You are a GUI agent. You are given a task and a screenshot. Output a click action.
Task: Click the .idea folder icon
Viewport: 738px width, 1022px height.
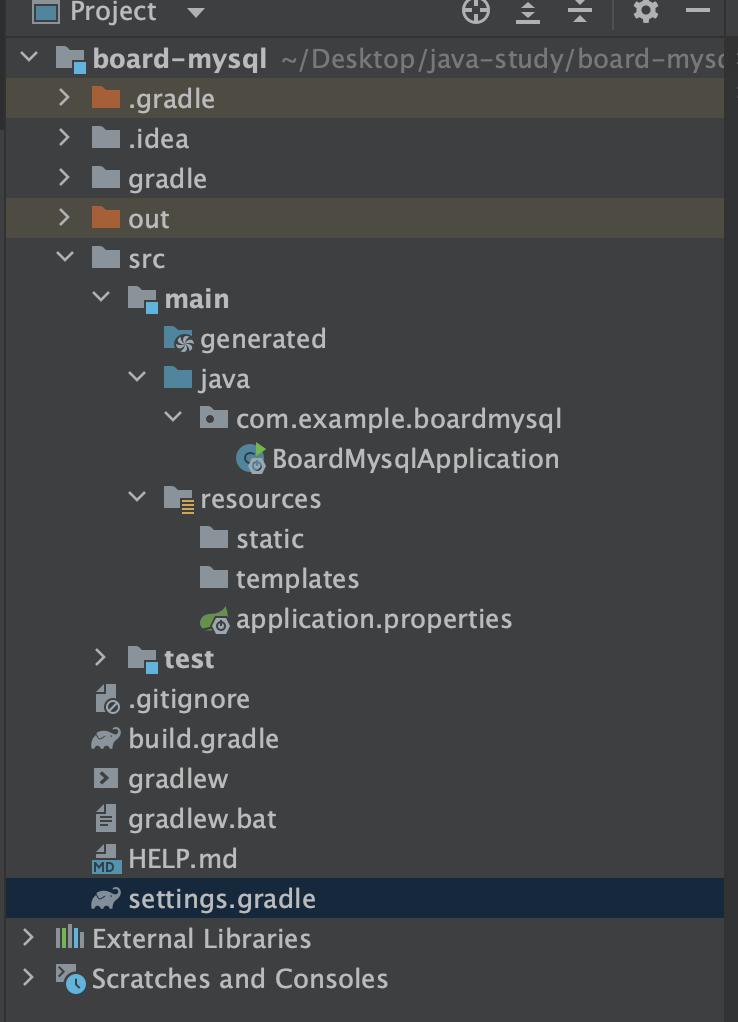tap(106, 138)
